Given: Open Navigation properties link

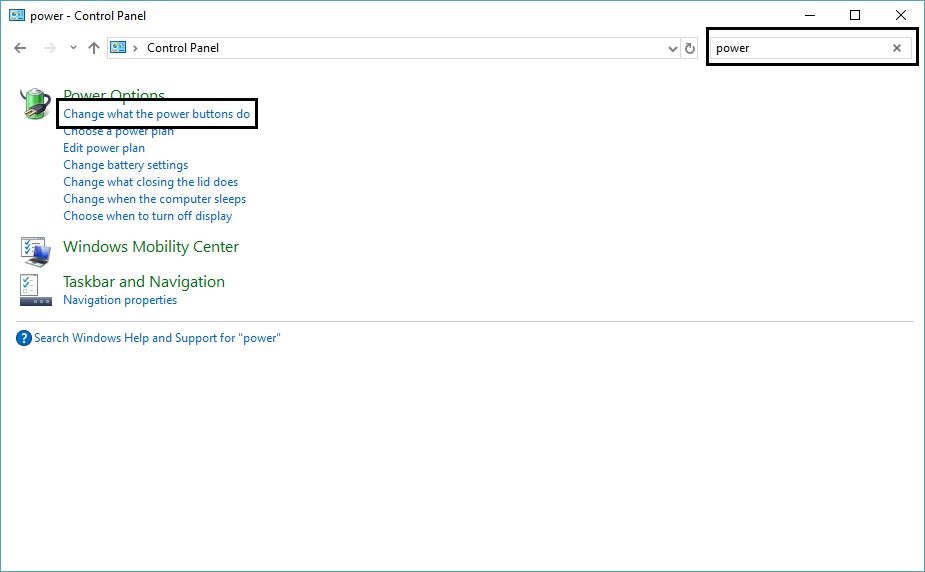Looking at the screenshot, I should pos(120,300).
